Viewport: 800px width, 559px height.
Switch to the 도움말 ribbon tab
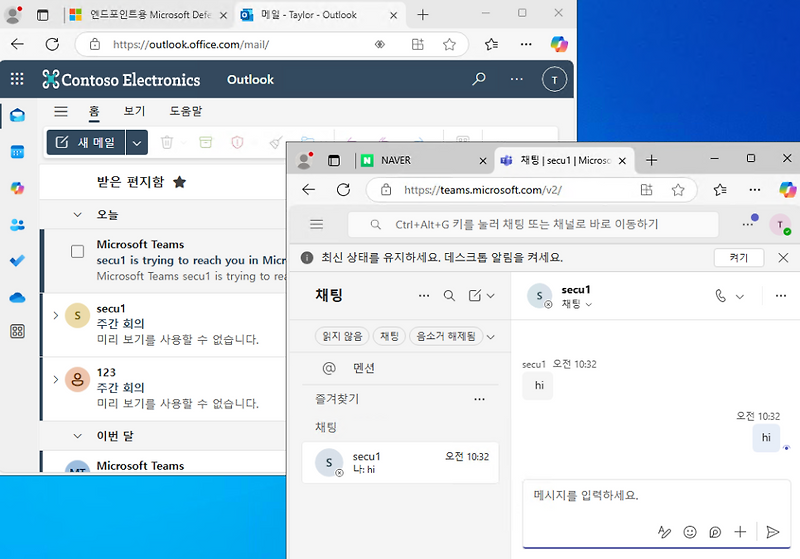(x=186, y=111)
